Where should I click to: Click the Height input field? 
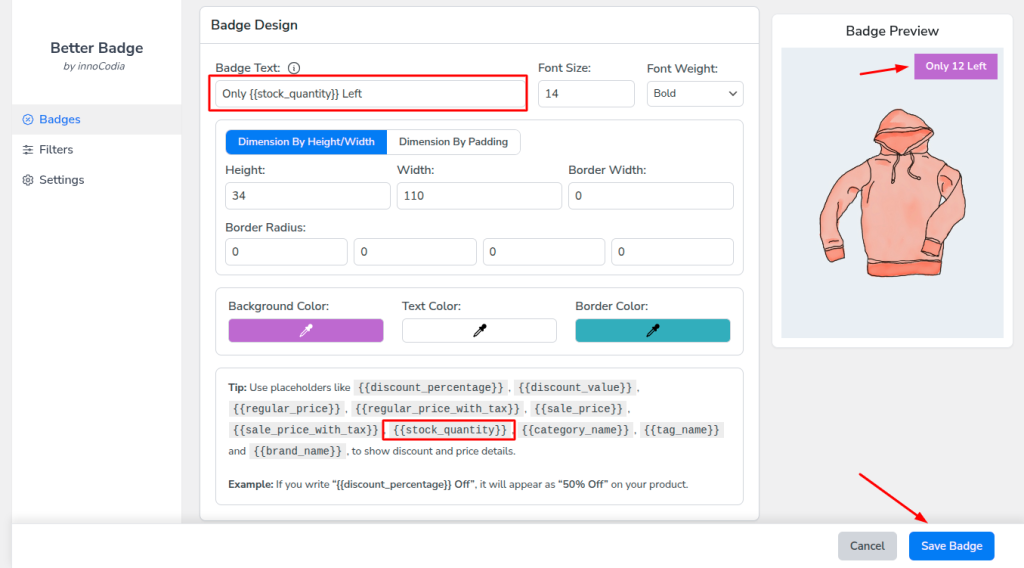[308, 196]
